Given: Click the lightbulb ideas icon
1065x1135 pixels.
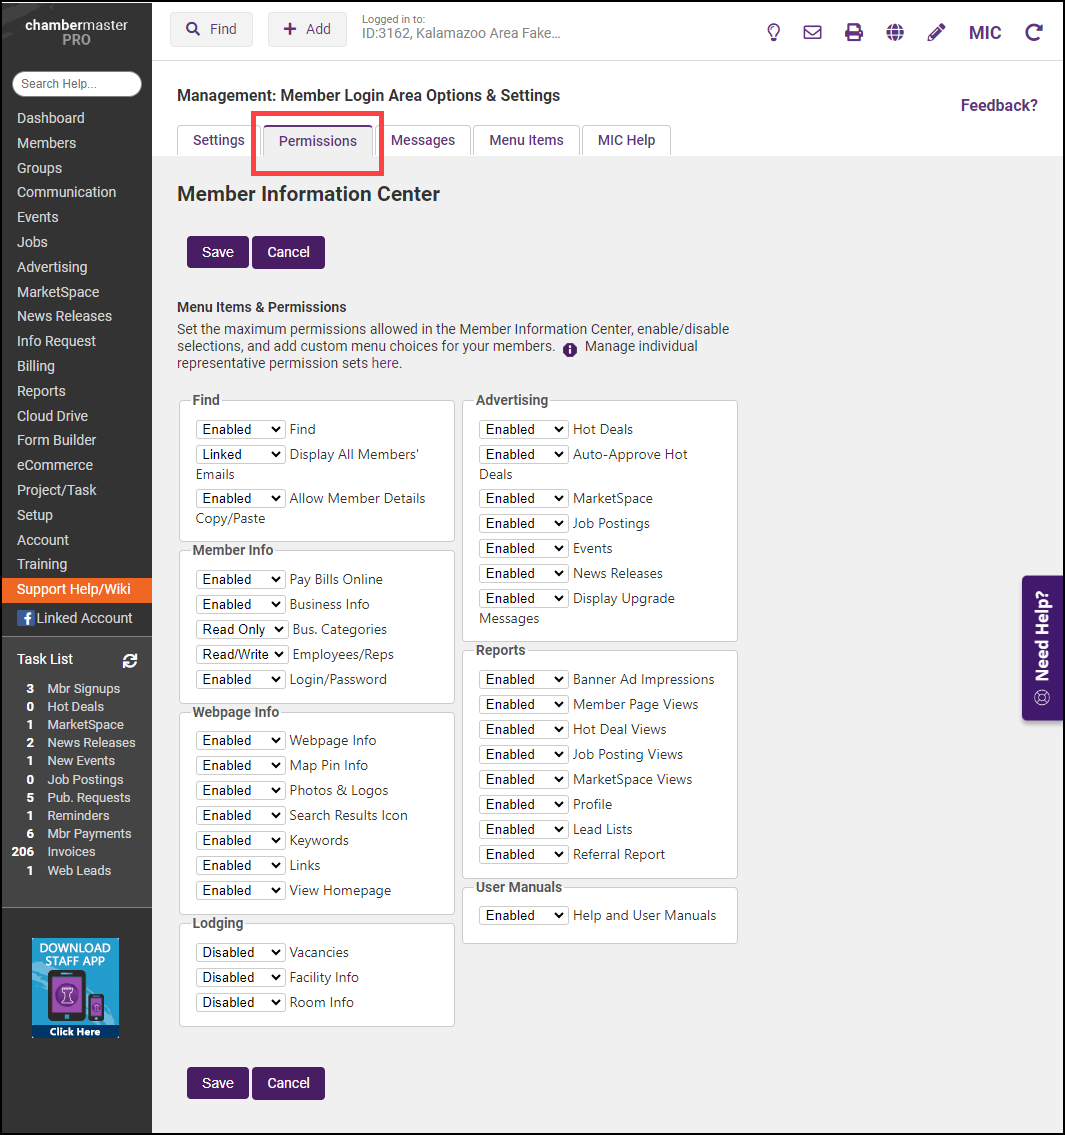Looking at the screenshot, I should 773,32.
